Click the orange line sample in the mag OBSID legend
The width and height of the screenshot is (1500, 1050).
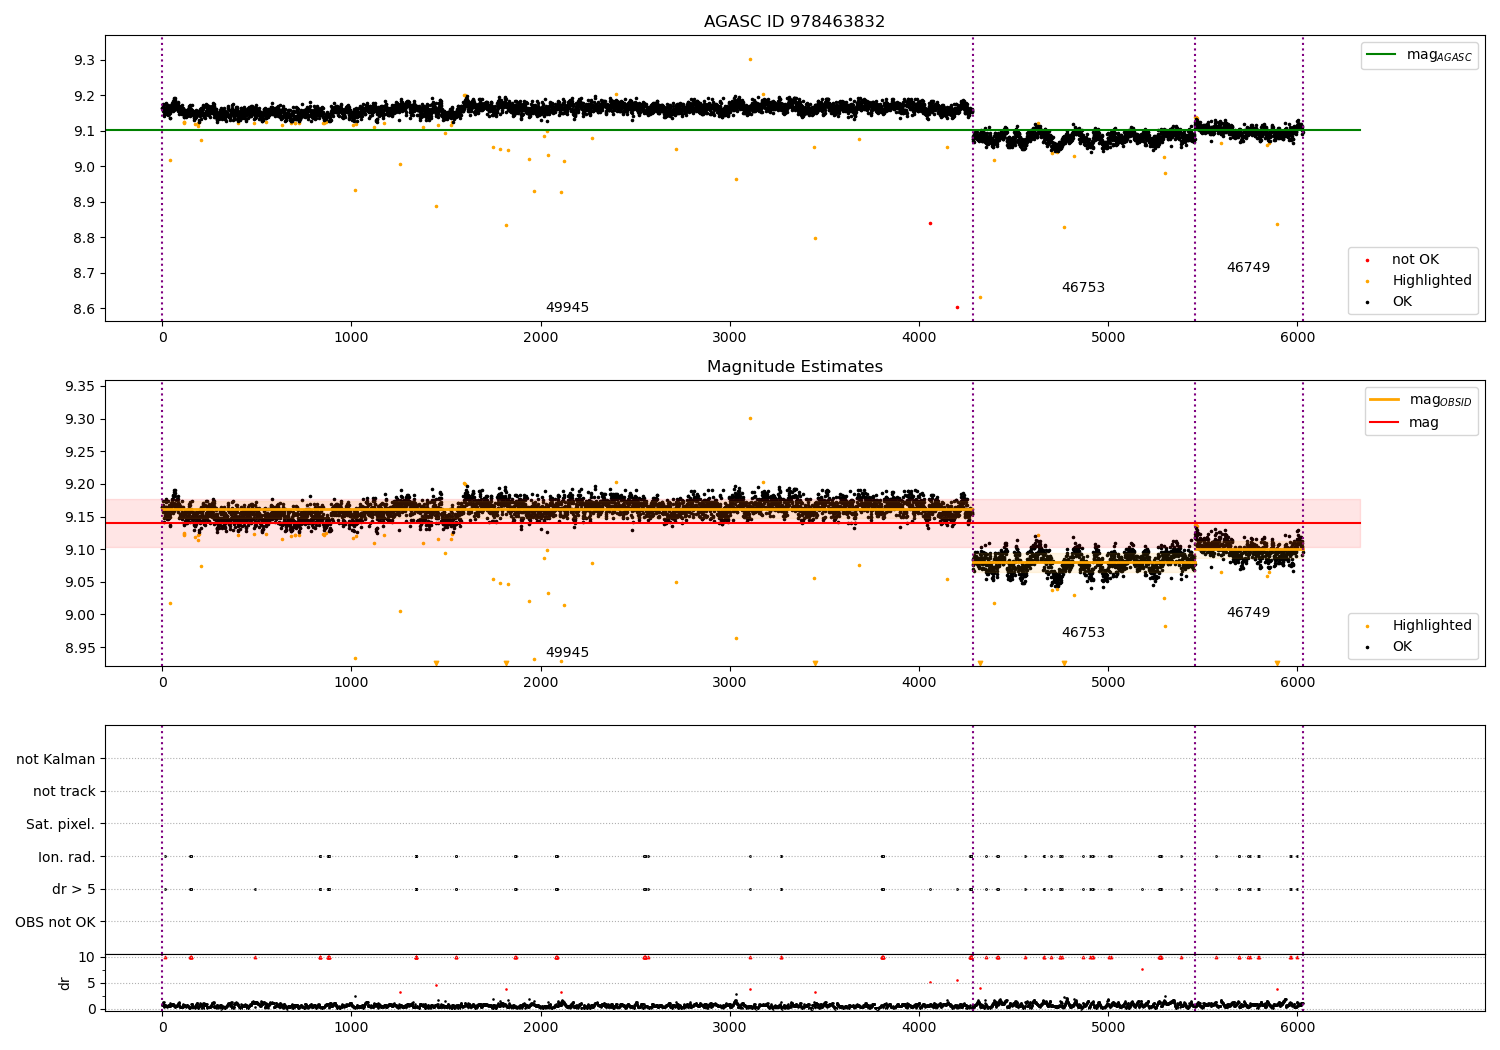(x=1385, y=399)
